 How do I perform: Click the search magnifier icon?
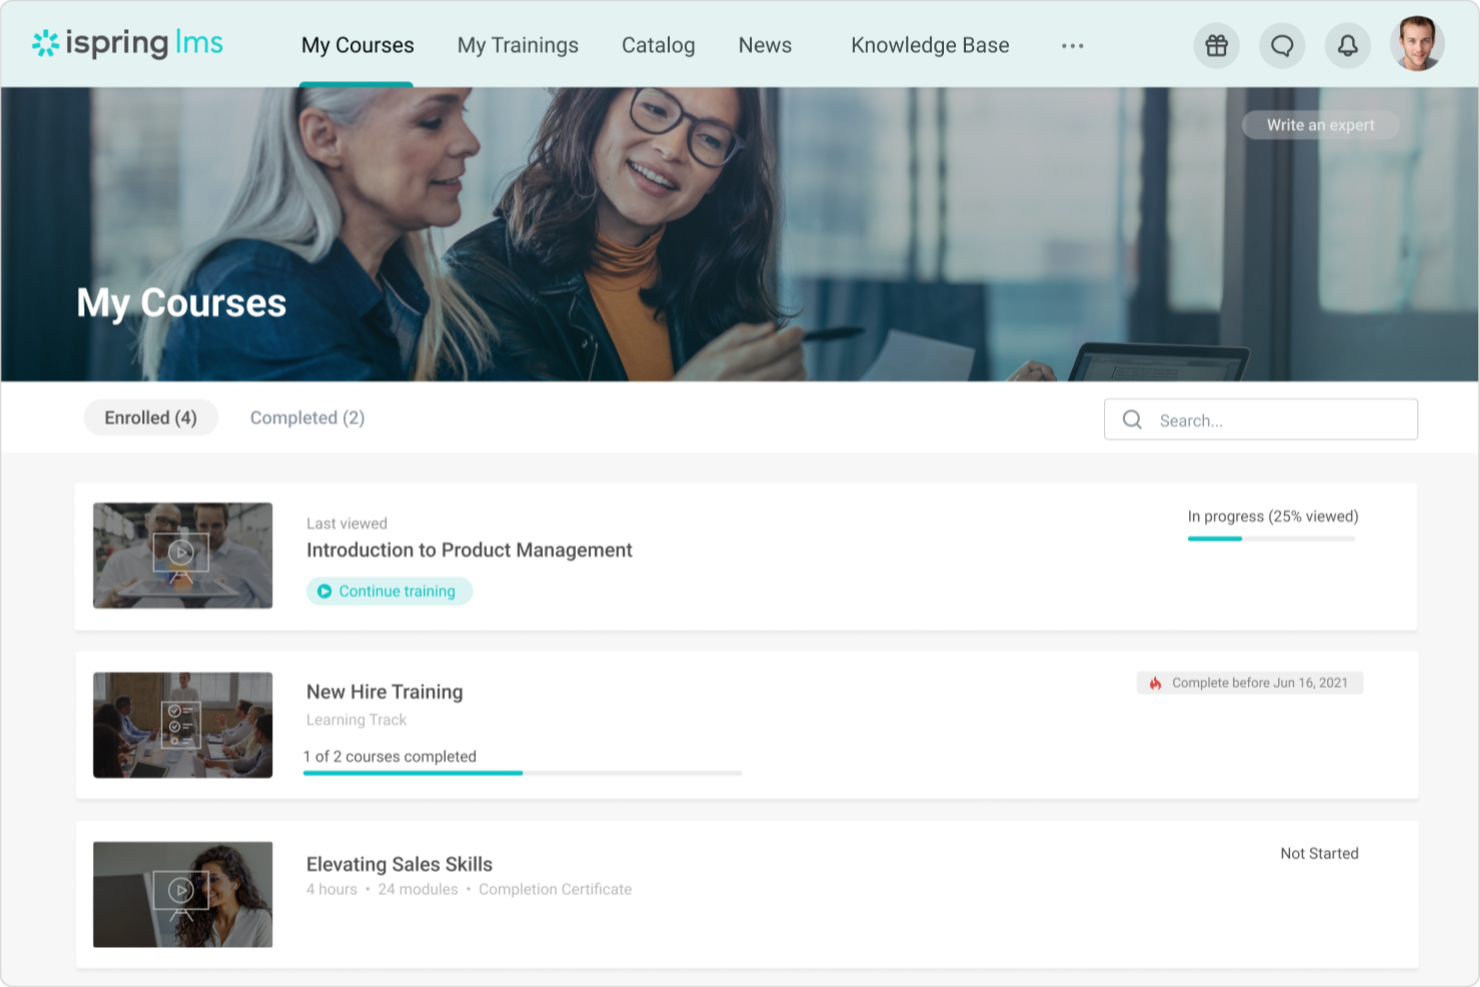(1132, 419)
